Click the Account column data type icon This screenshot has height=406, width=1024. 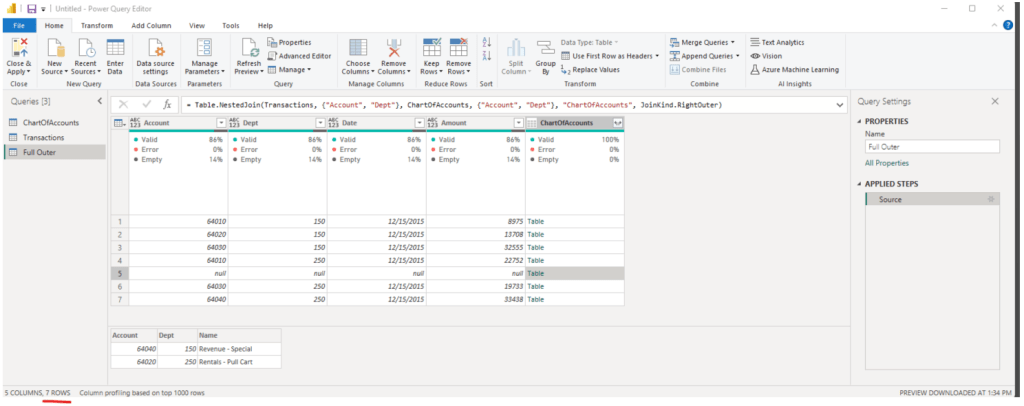136,123
